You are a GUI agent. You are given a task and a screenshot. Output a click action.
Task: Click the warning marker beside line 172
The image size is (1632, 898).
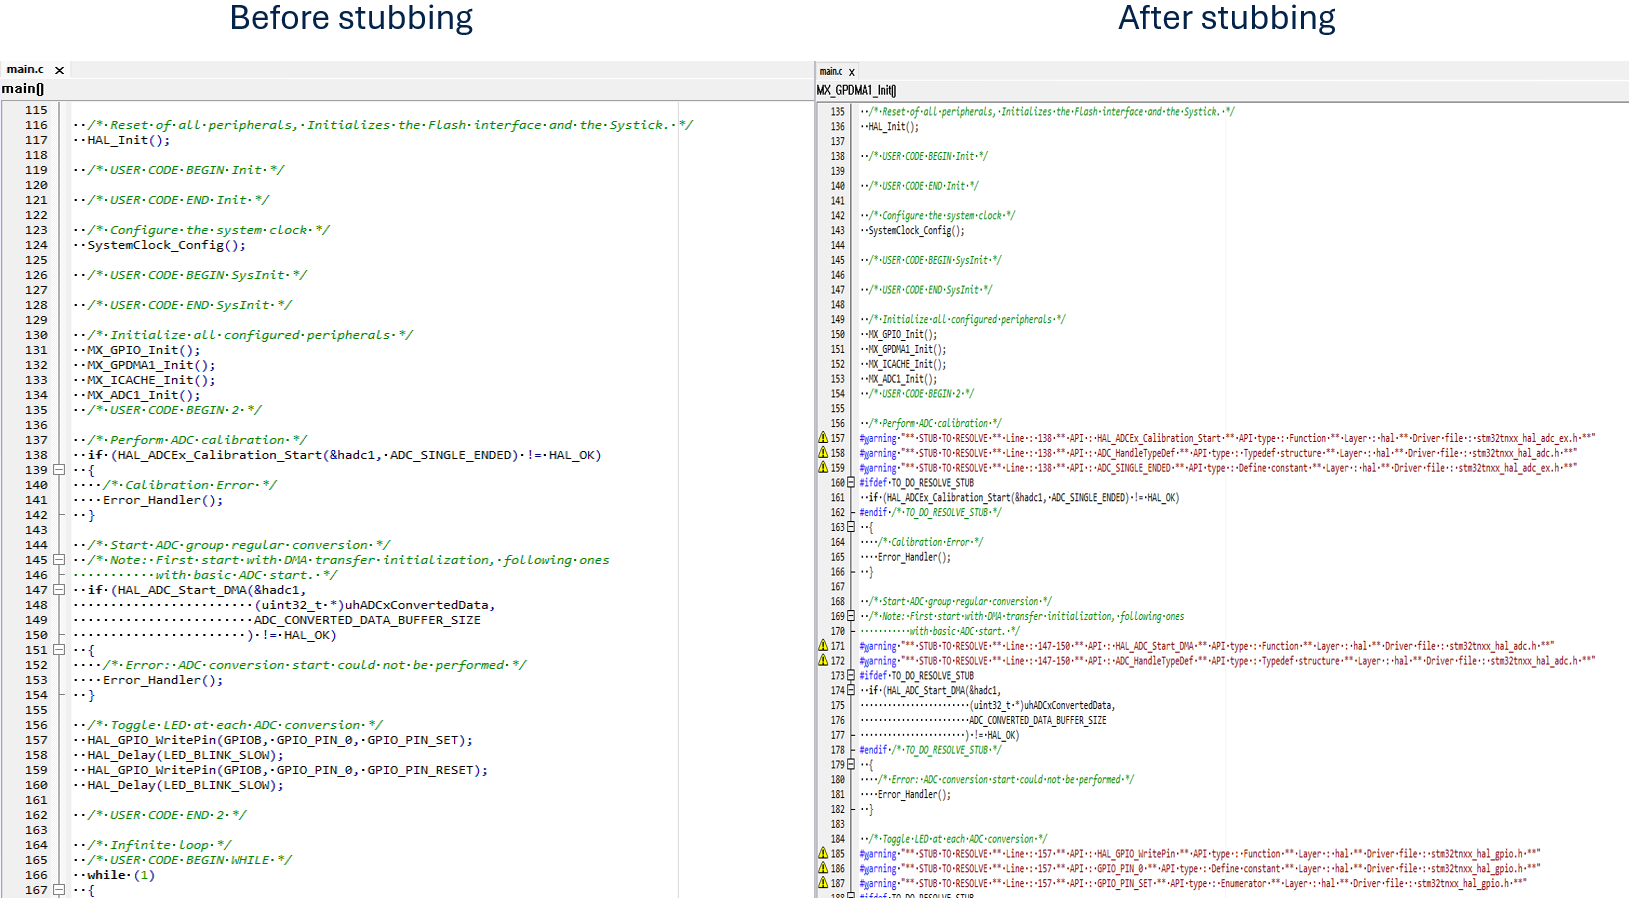click(x=823, y=660)
